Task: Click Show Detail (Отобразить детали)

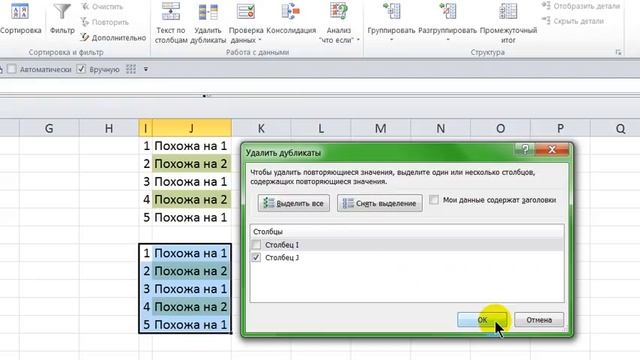Action: [580, 6]
